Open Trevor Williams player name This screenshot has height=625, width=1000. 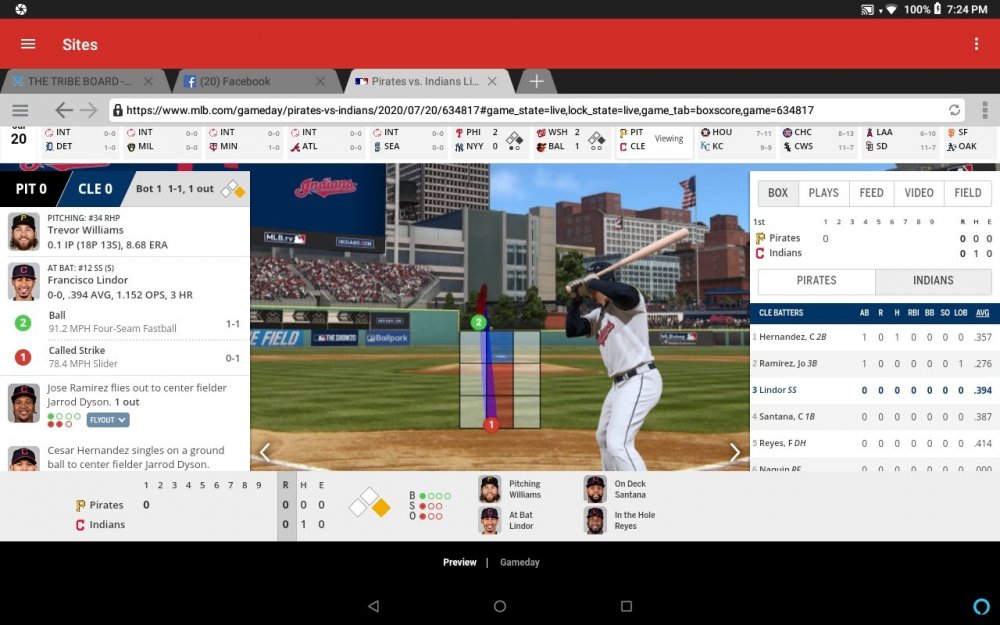tap(85, 230)
